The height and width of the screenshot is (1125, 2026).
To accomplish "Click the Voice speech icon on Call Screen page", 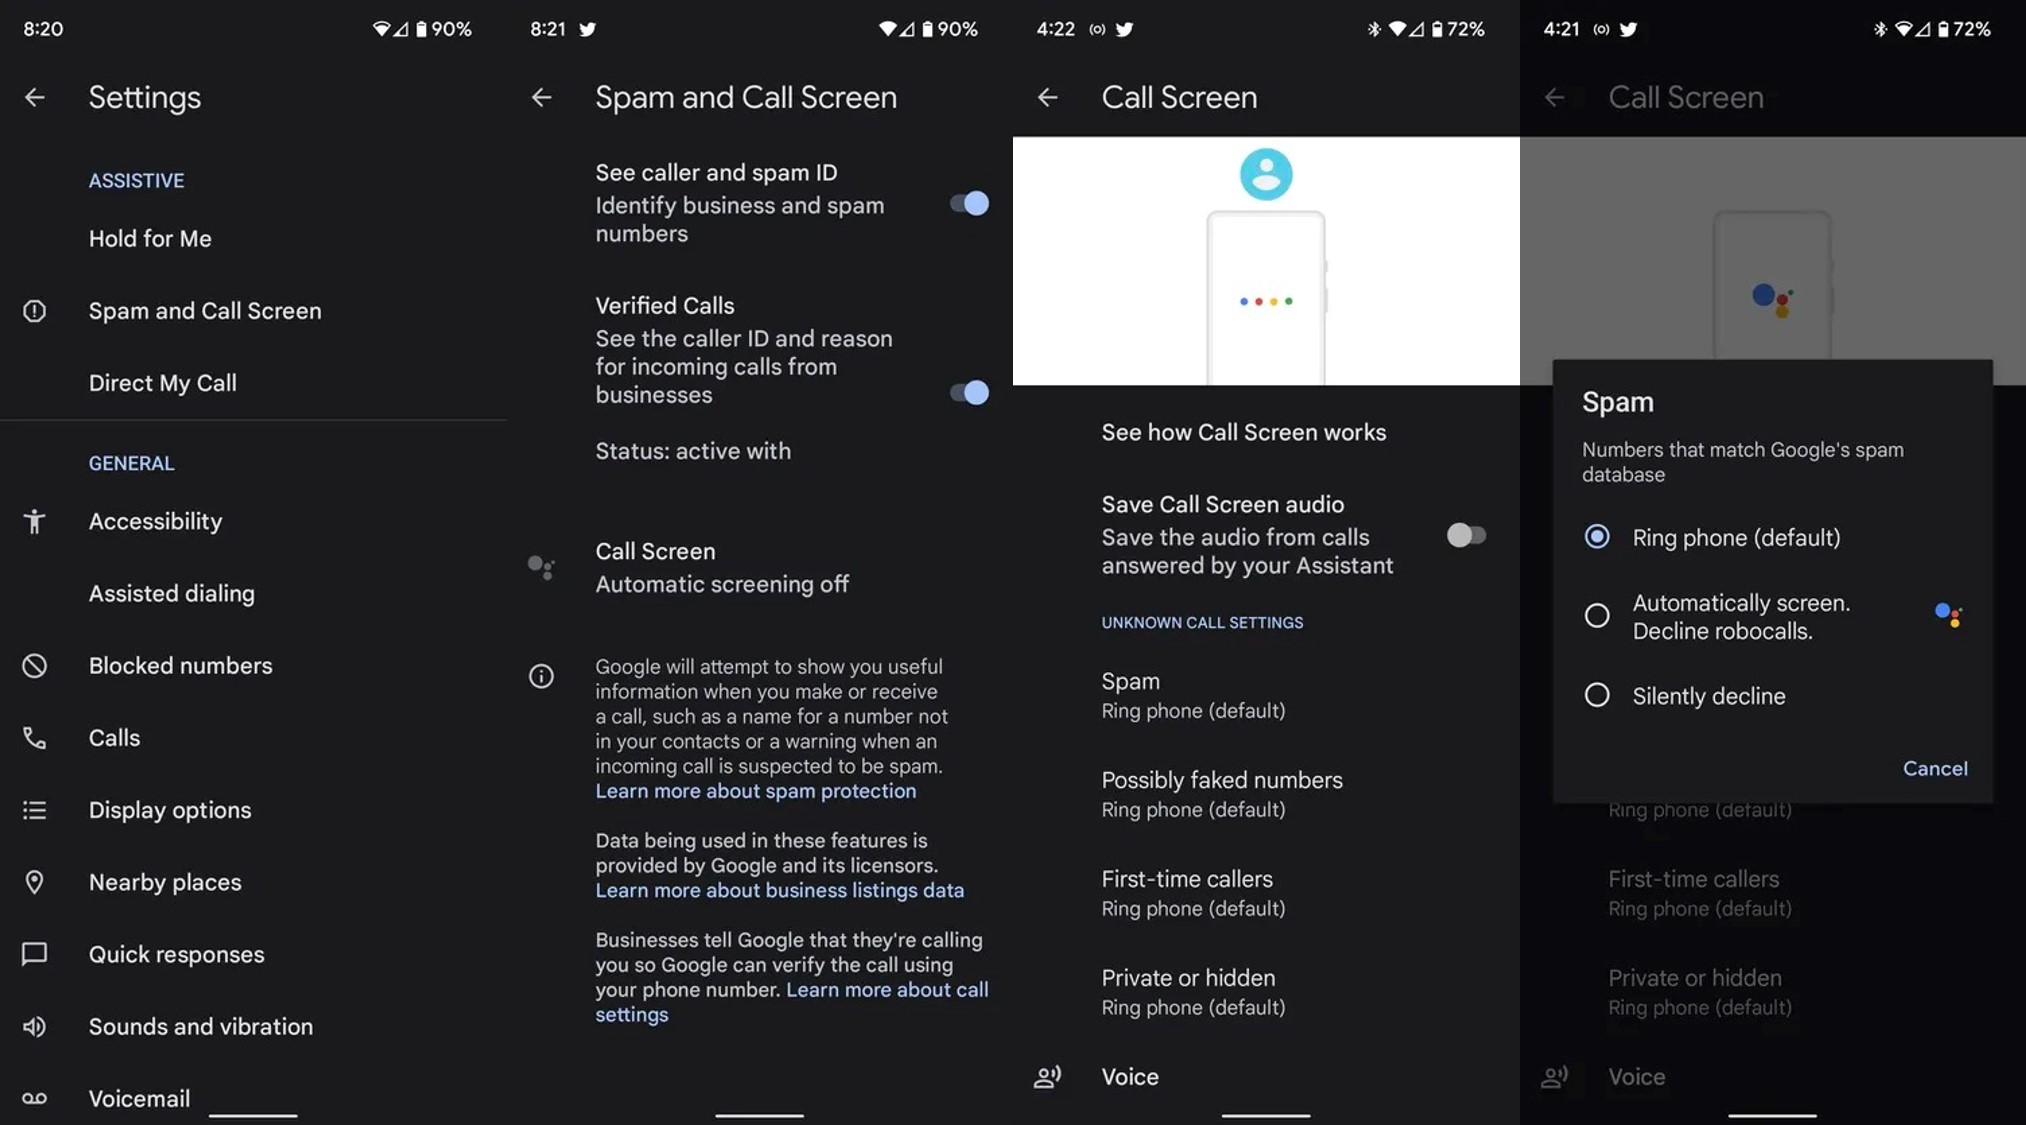I will point(1048,1077).
